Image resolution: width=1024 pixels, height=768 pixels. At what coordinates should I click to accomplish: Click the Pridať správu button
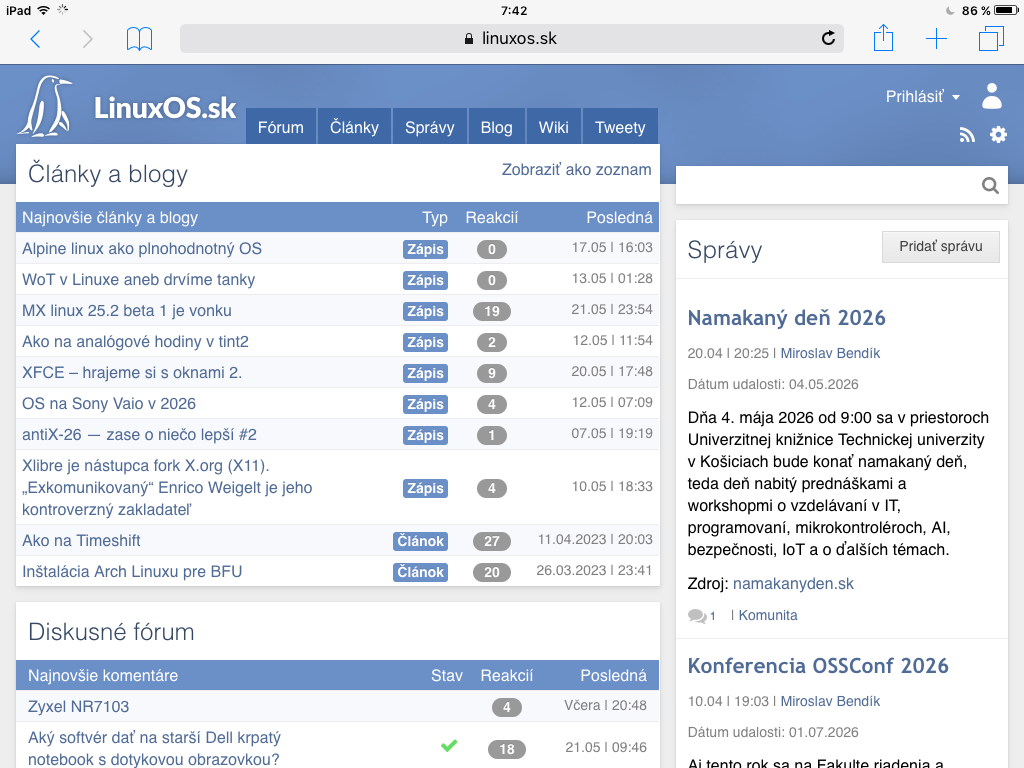pos(940,247)
